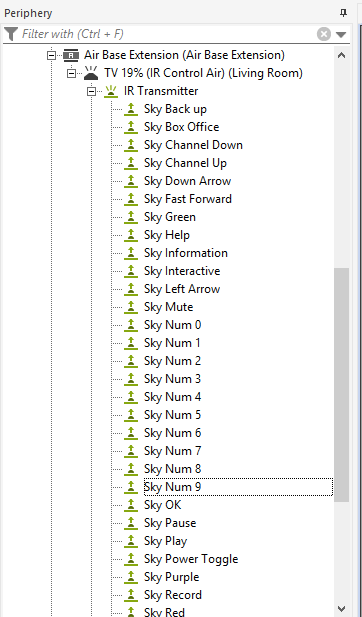Select the Sky Play command

(165, 541)
